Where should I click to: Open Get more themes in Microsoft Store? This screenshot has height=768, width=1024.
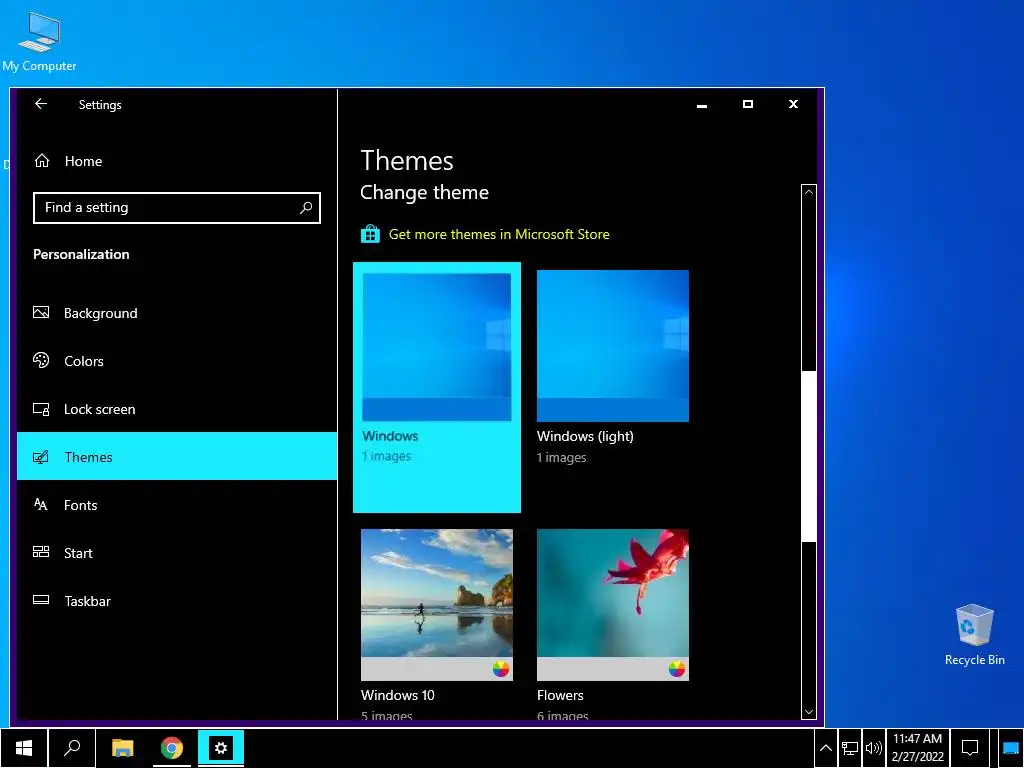tap(499, 234)
